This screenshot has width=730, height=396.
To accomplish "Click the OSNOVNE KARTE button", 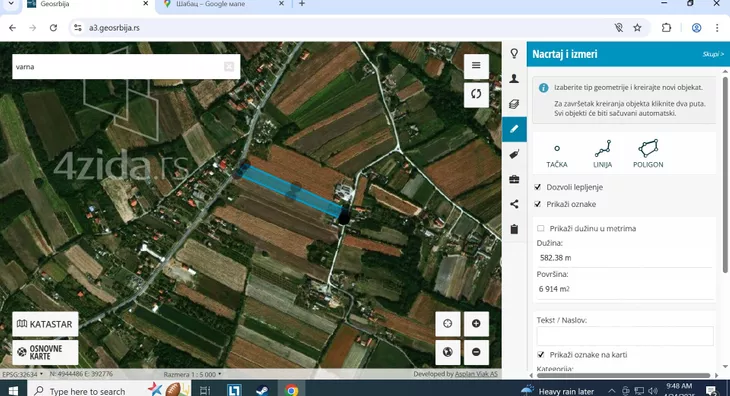I will pos(45,352).
